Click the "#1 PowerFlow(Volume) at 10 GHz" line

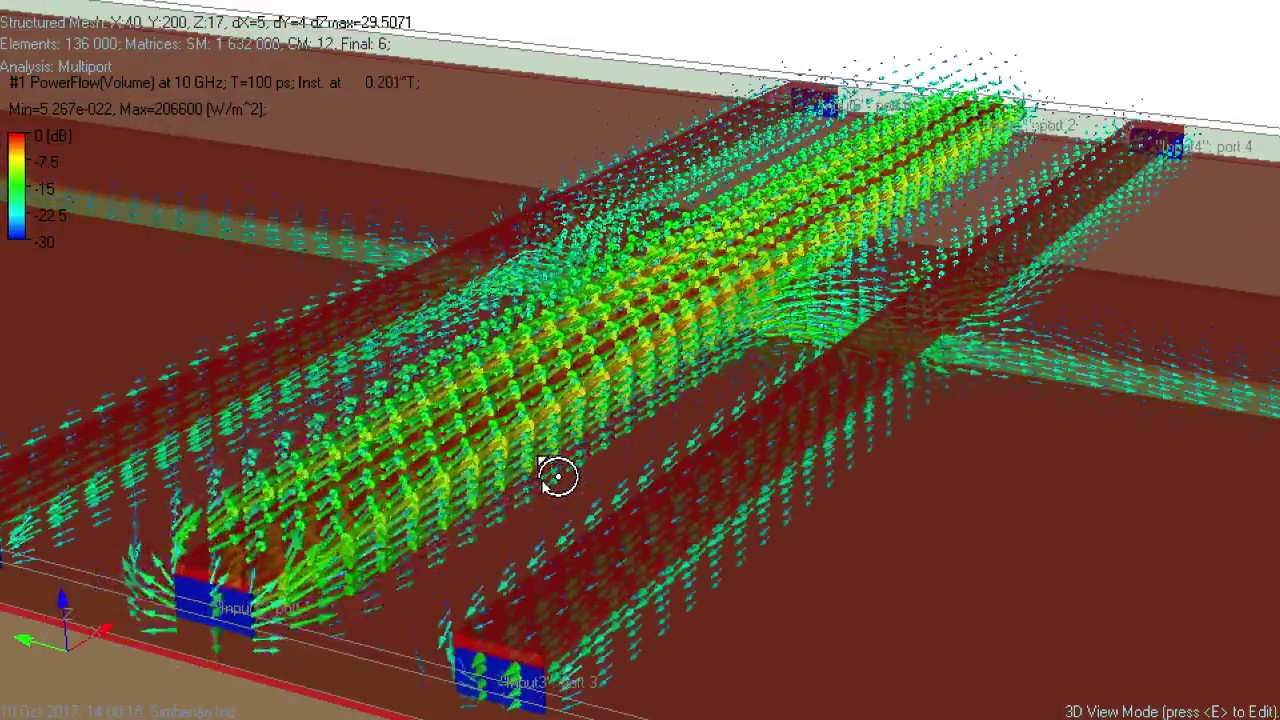(x=214, y=83)
